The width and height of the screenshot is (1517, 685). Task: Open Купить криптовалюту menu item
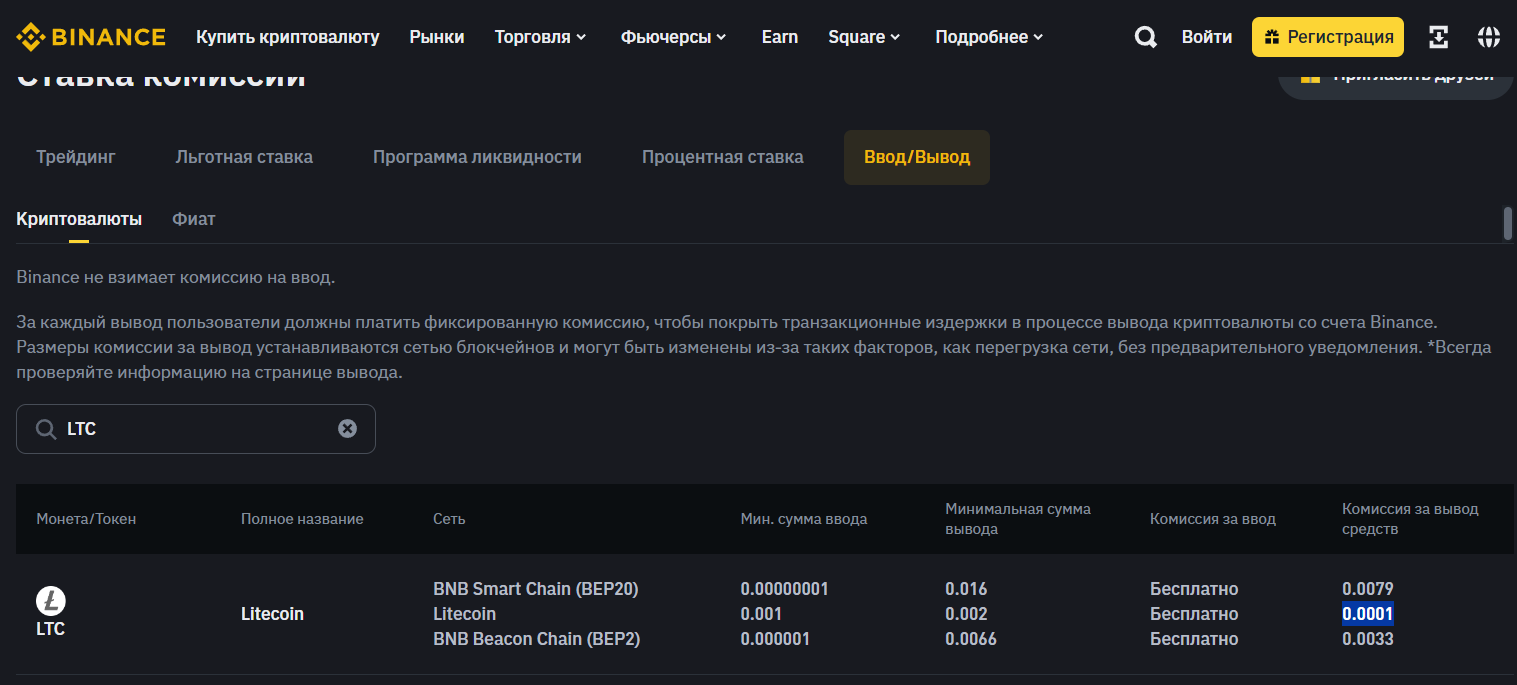288,37
